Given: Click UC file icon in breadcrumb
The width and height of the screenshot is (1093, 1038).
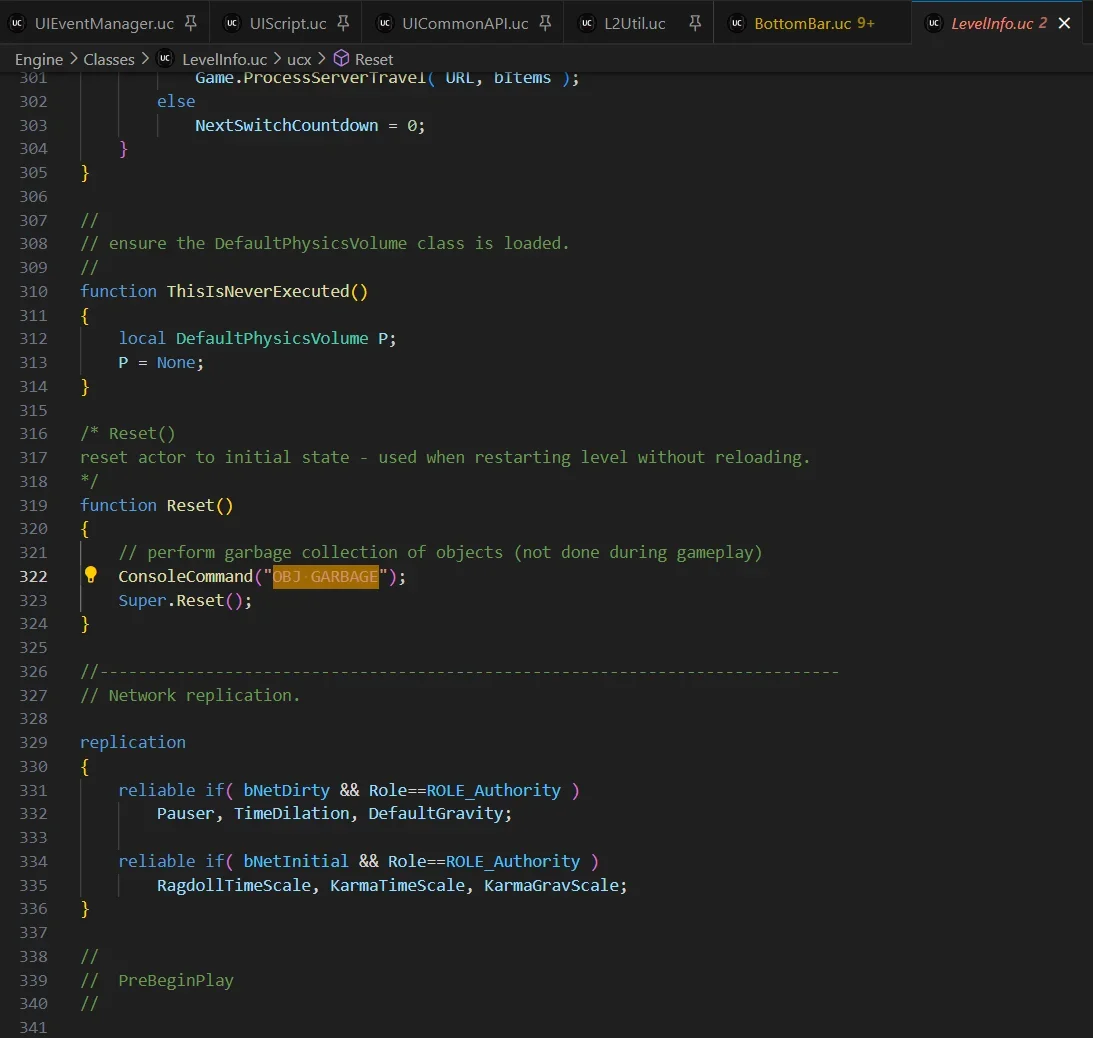Looking at the screenshot, I should coord(165,59).
